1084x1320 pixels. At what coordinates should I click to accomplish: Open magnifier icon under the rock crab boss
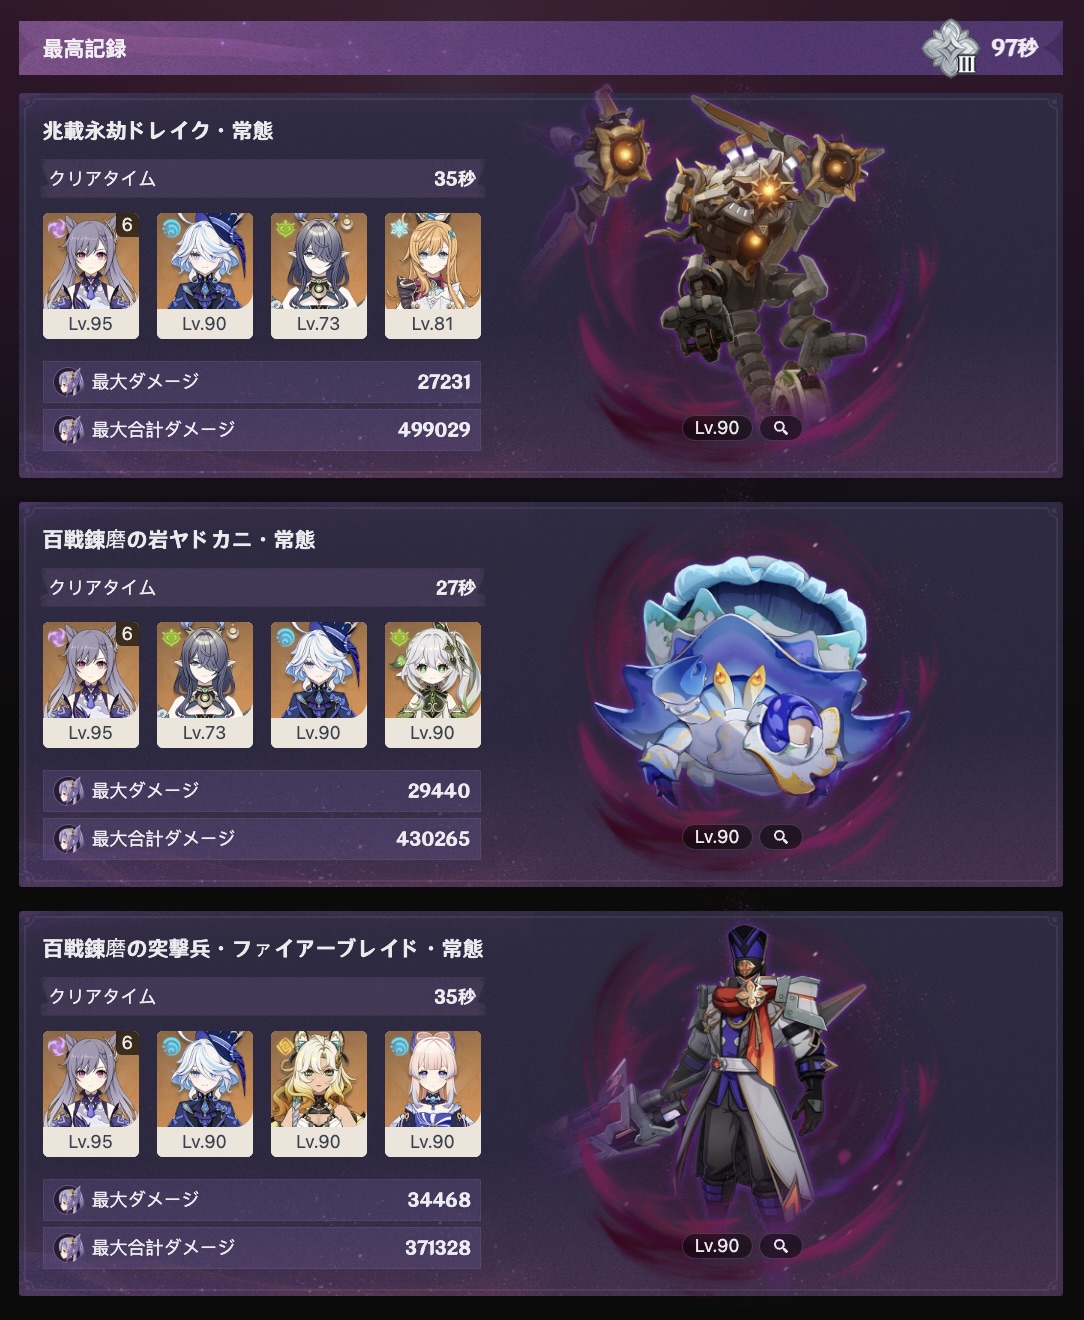(x=781, y=837)
